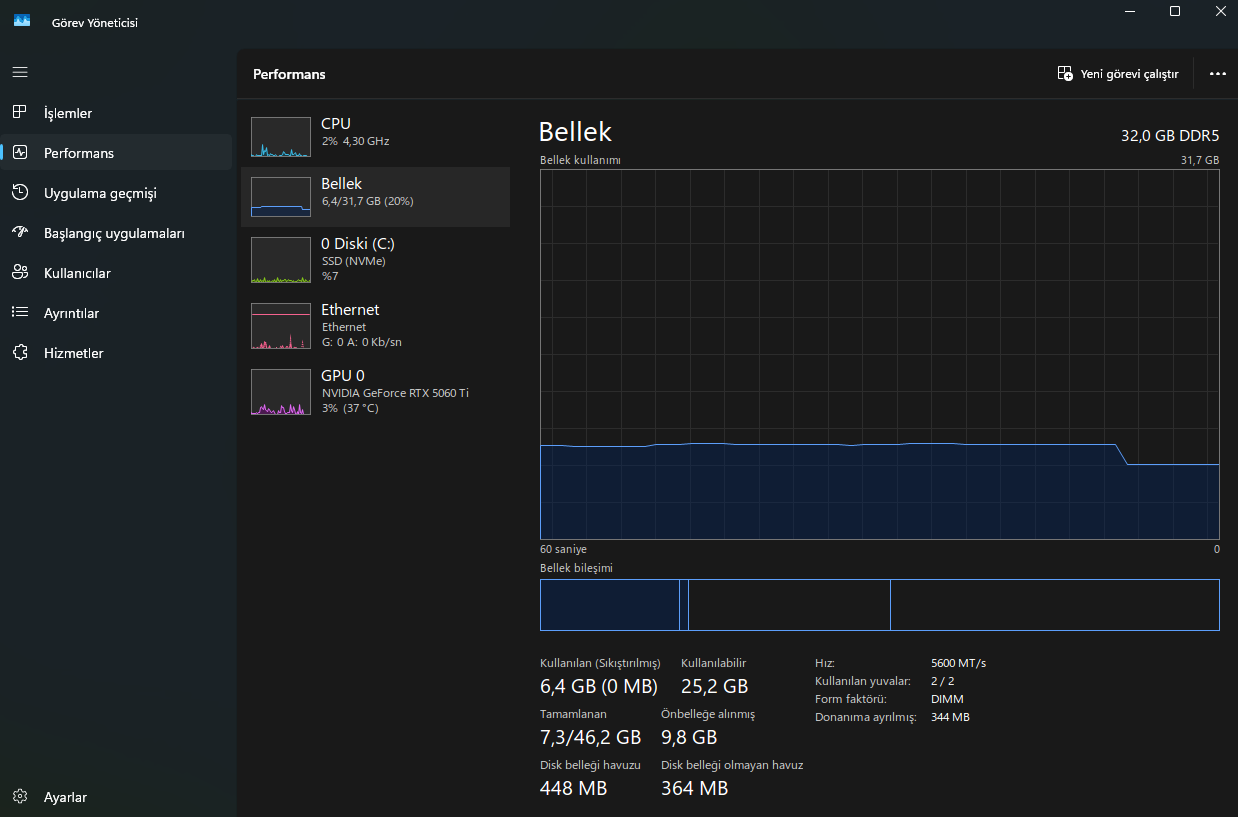Click the 31,7 GB graph maximum label
1238x817 pixels.
1200,160
